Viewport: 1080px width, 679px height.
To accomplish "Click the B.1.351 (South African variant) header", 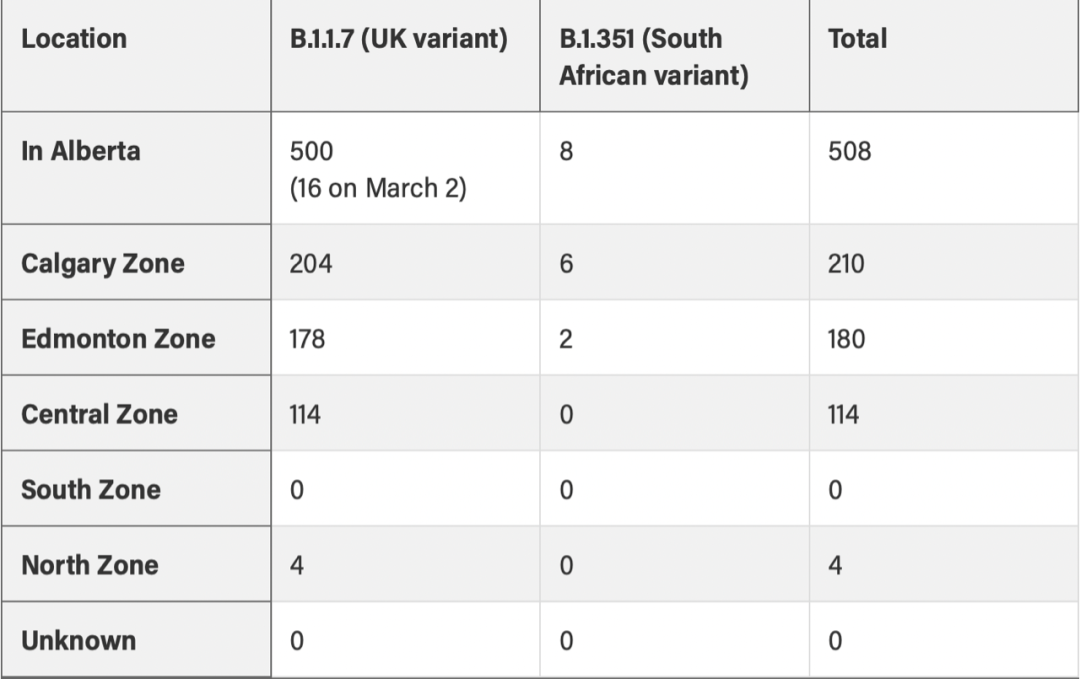I will point(654,57).
